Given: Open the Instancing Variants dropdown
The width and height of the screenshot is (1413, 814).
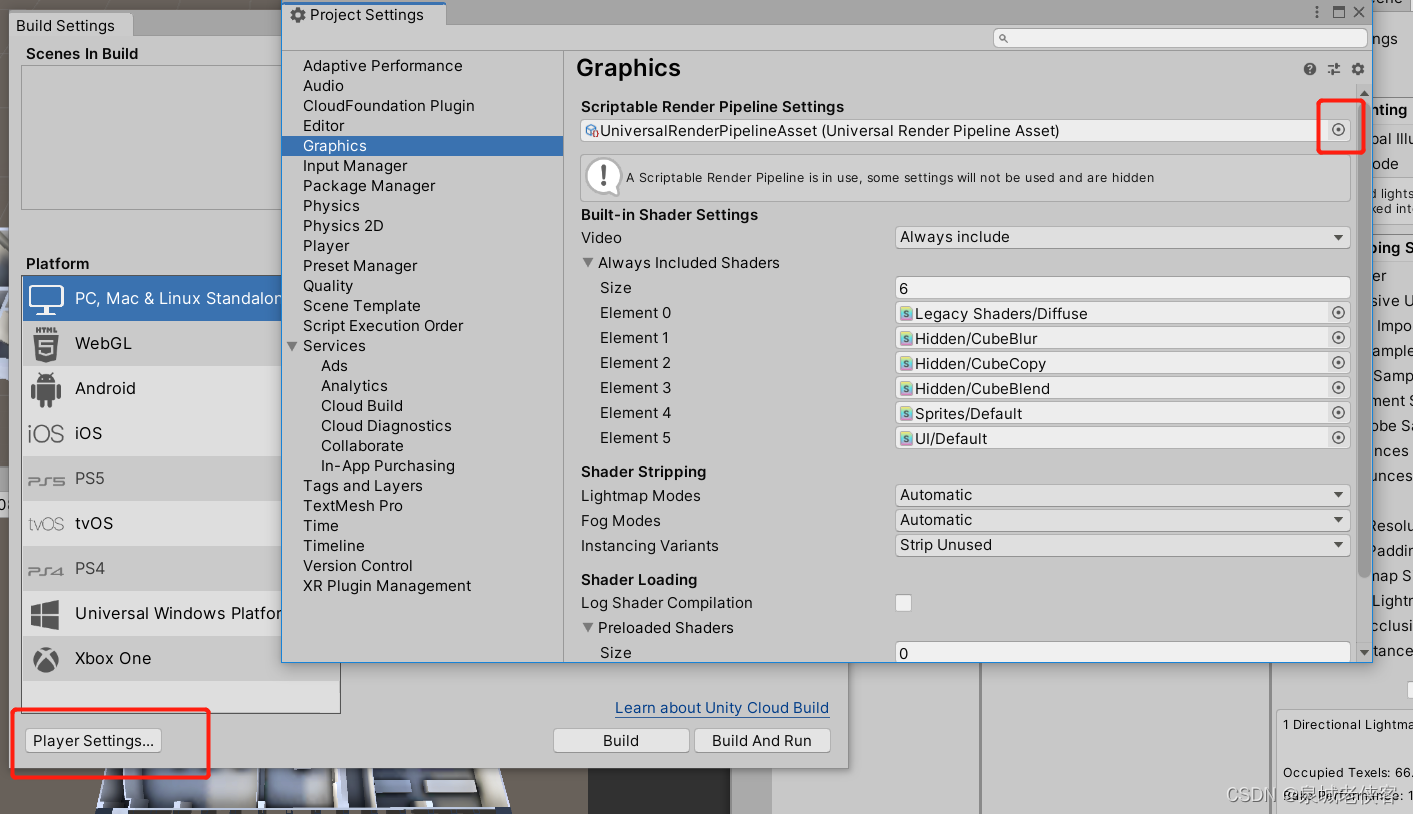Looking at the screenshot, I should 1121,545.
